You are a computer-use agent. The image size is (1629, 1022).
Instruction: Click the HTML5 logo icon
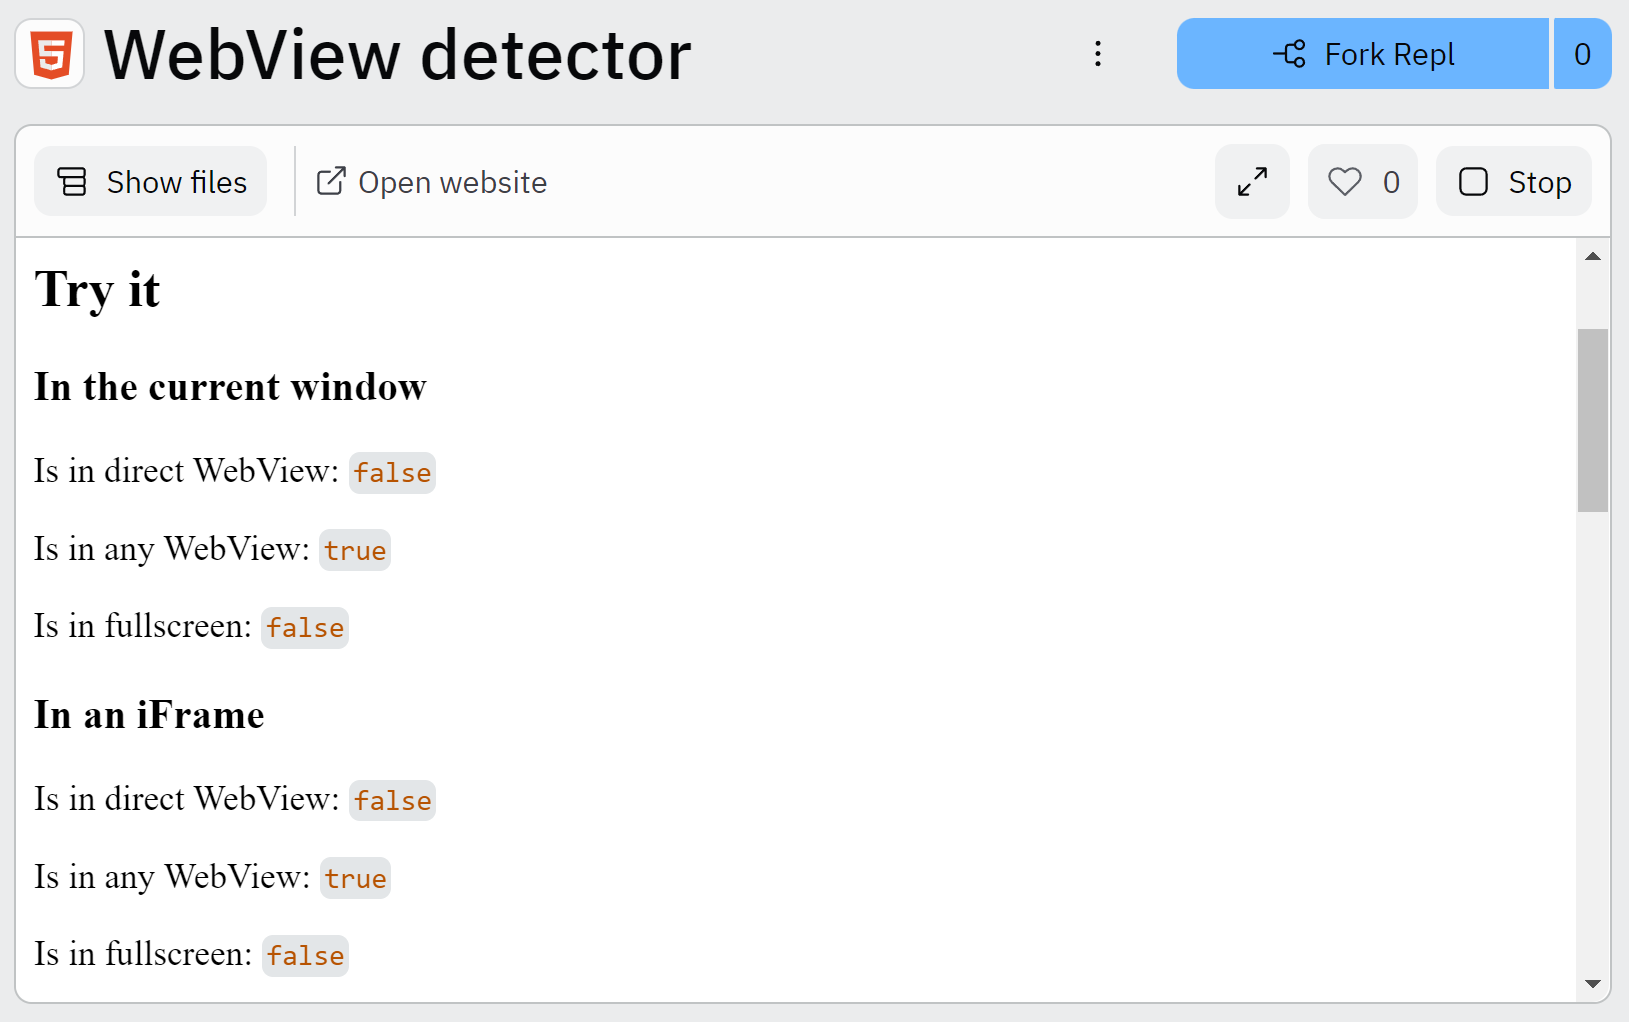click(x=48, y=54)
